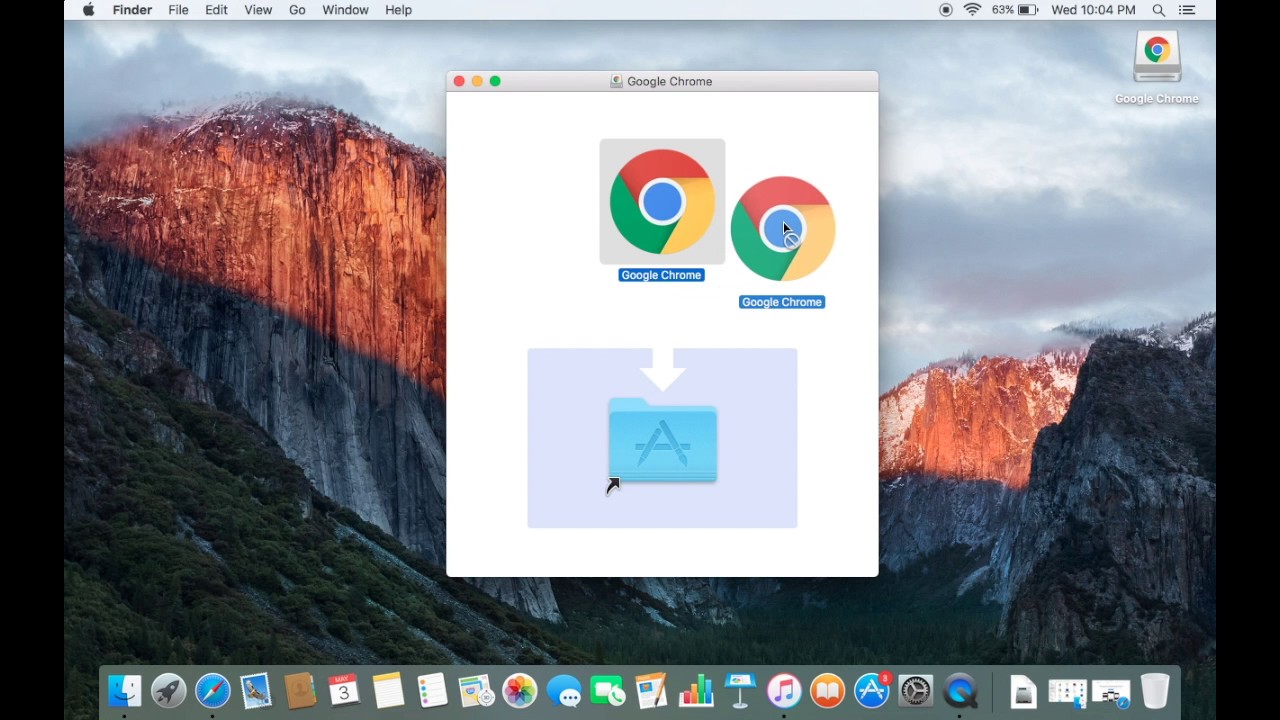The height and width of the screenshot is (720, 1280).
Task: Open the Window menu in the menu bar
Action: point(345,10)
